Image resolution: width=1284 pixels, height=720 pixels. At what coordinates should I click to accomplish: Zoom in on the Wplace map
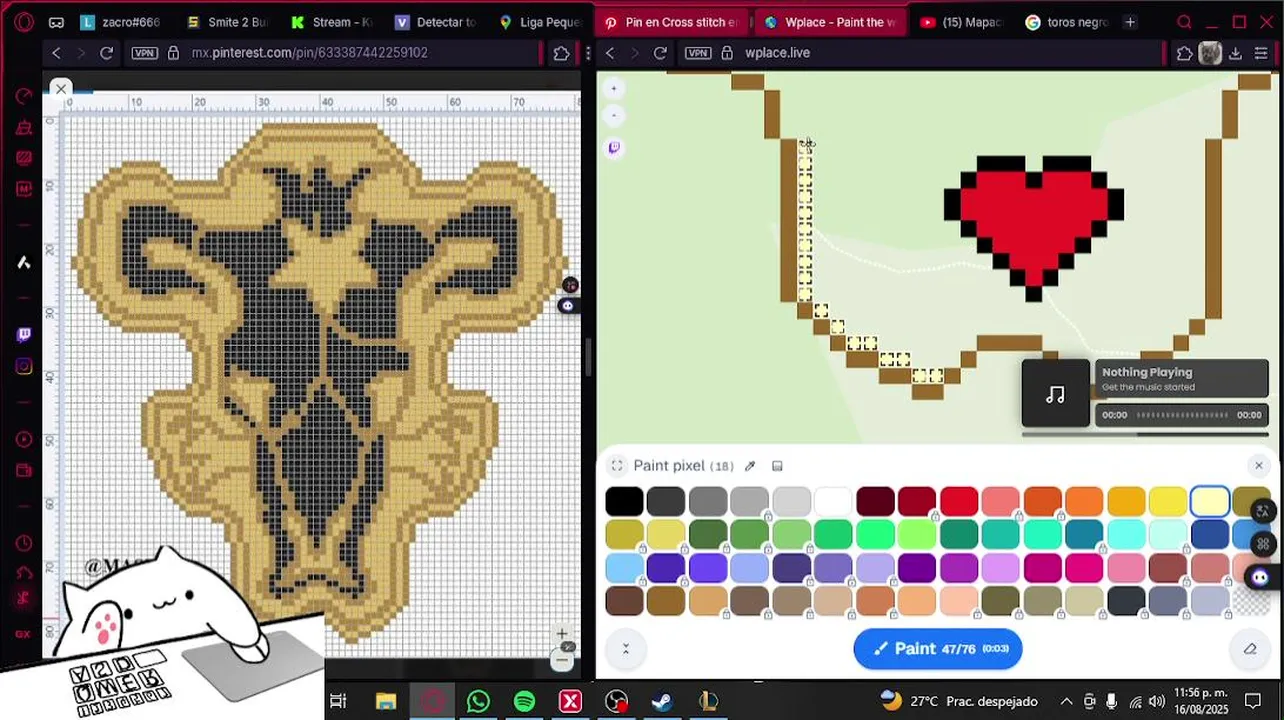coord(614,89)
